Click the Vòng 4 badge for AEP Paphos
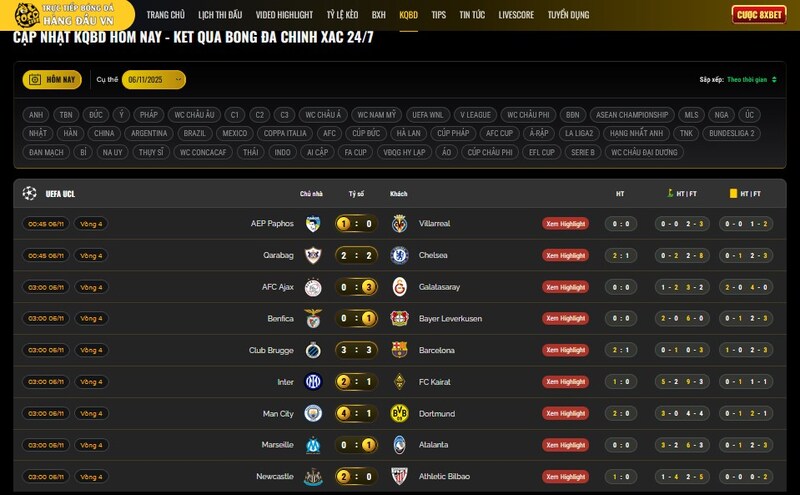The width and height of the screenshot is (800, 495). pos(92,224)
